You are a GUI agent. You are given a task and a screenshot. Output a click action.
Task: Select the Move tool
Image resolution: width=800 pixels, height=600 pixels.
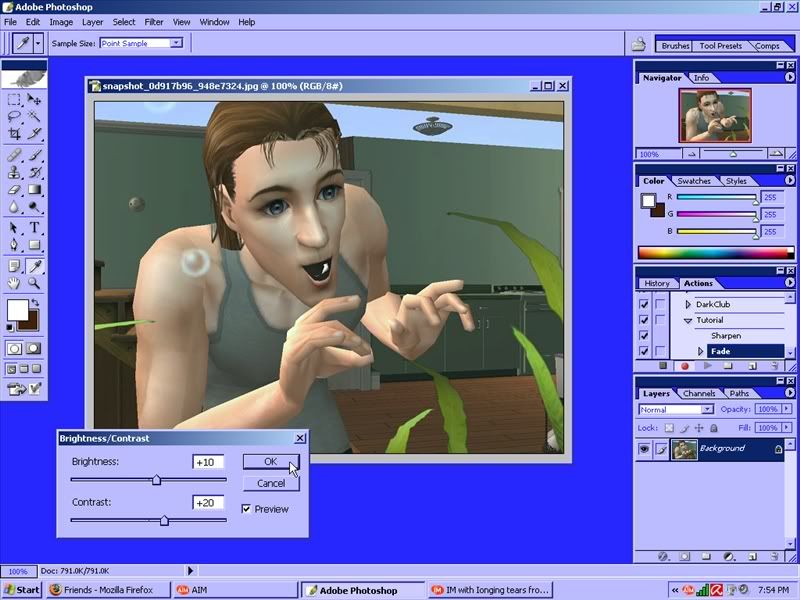tap(34, 99)
